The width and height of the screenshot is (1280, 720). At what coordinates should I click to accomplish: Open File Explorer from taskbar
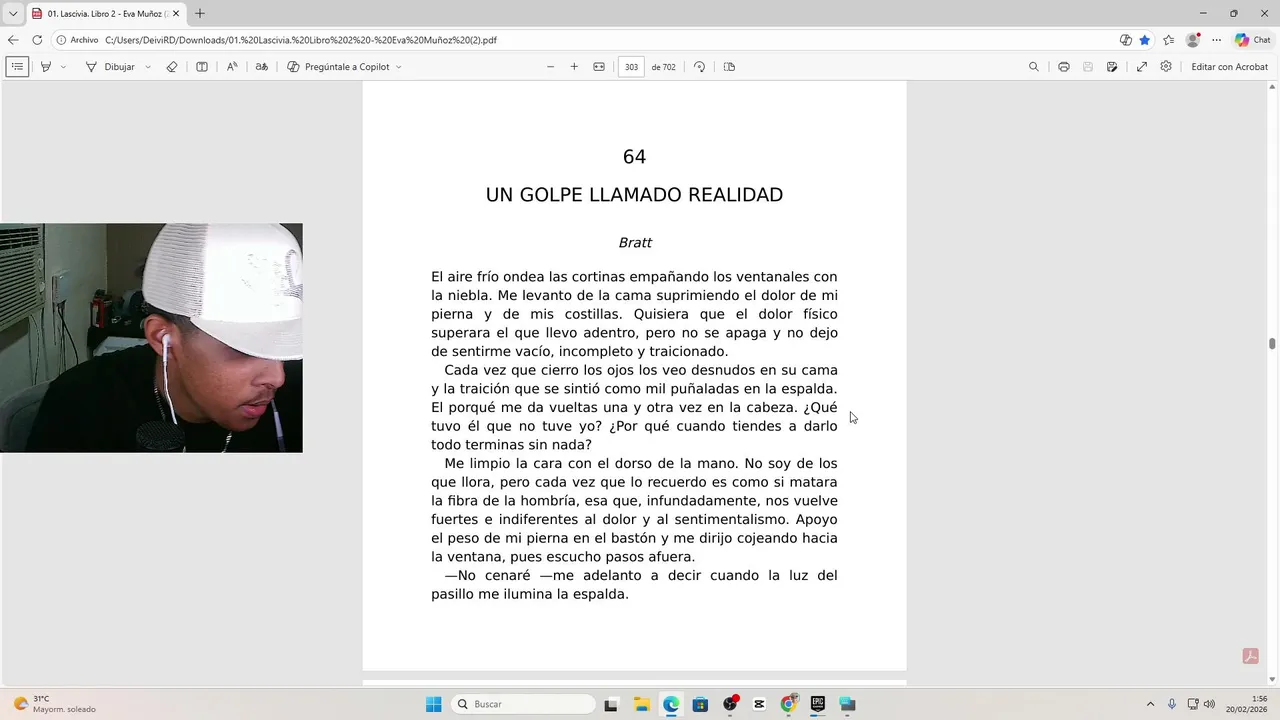pos(641,704)
